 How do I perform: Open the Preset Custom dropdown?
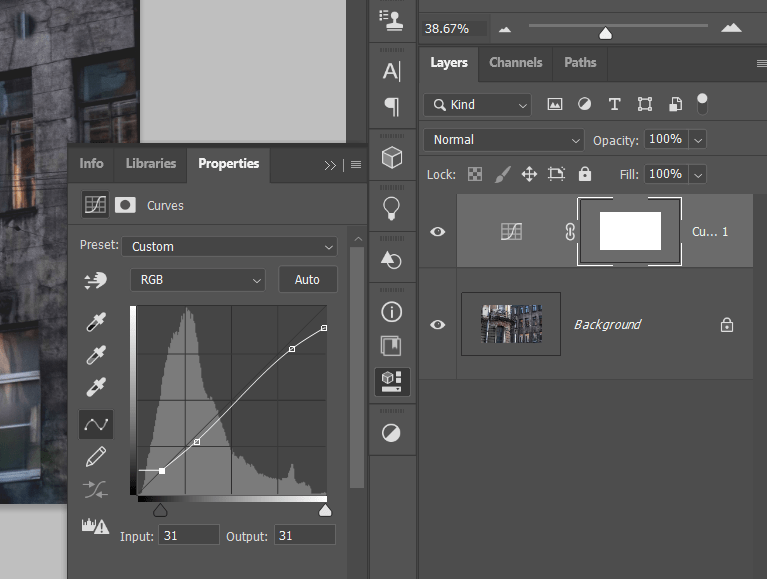229,246
